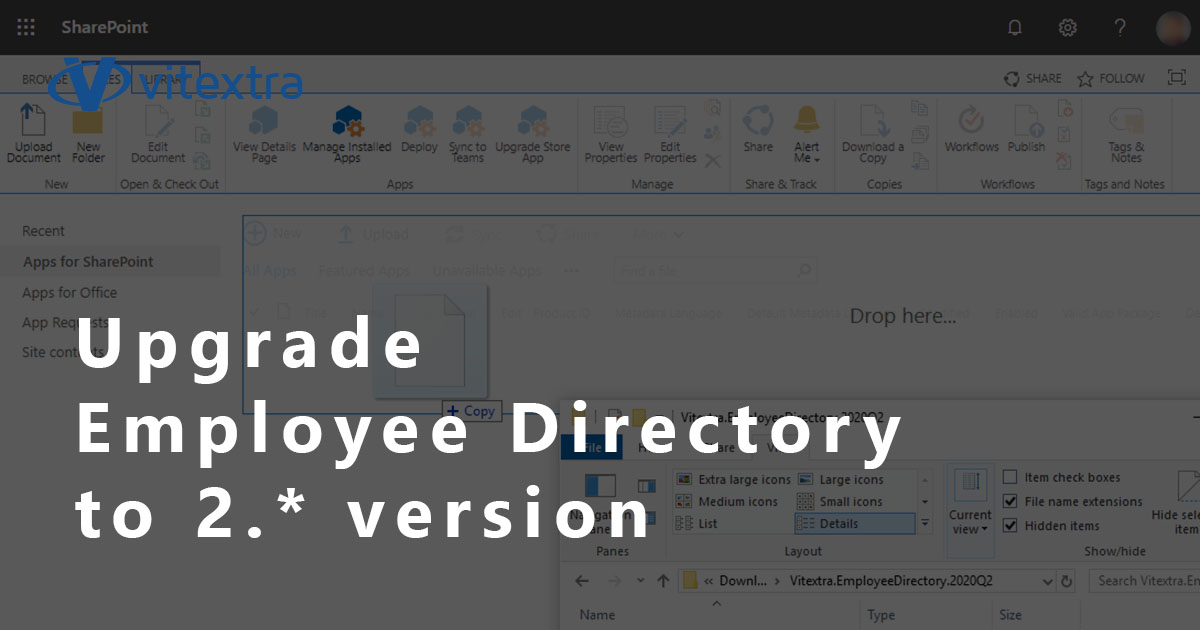Switch to the BROWSE ribbon tab
The width and height of the screenshot is (1200, 630).
(46, 78)
